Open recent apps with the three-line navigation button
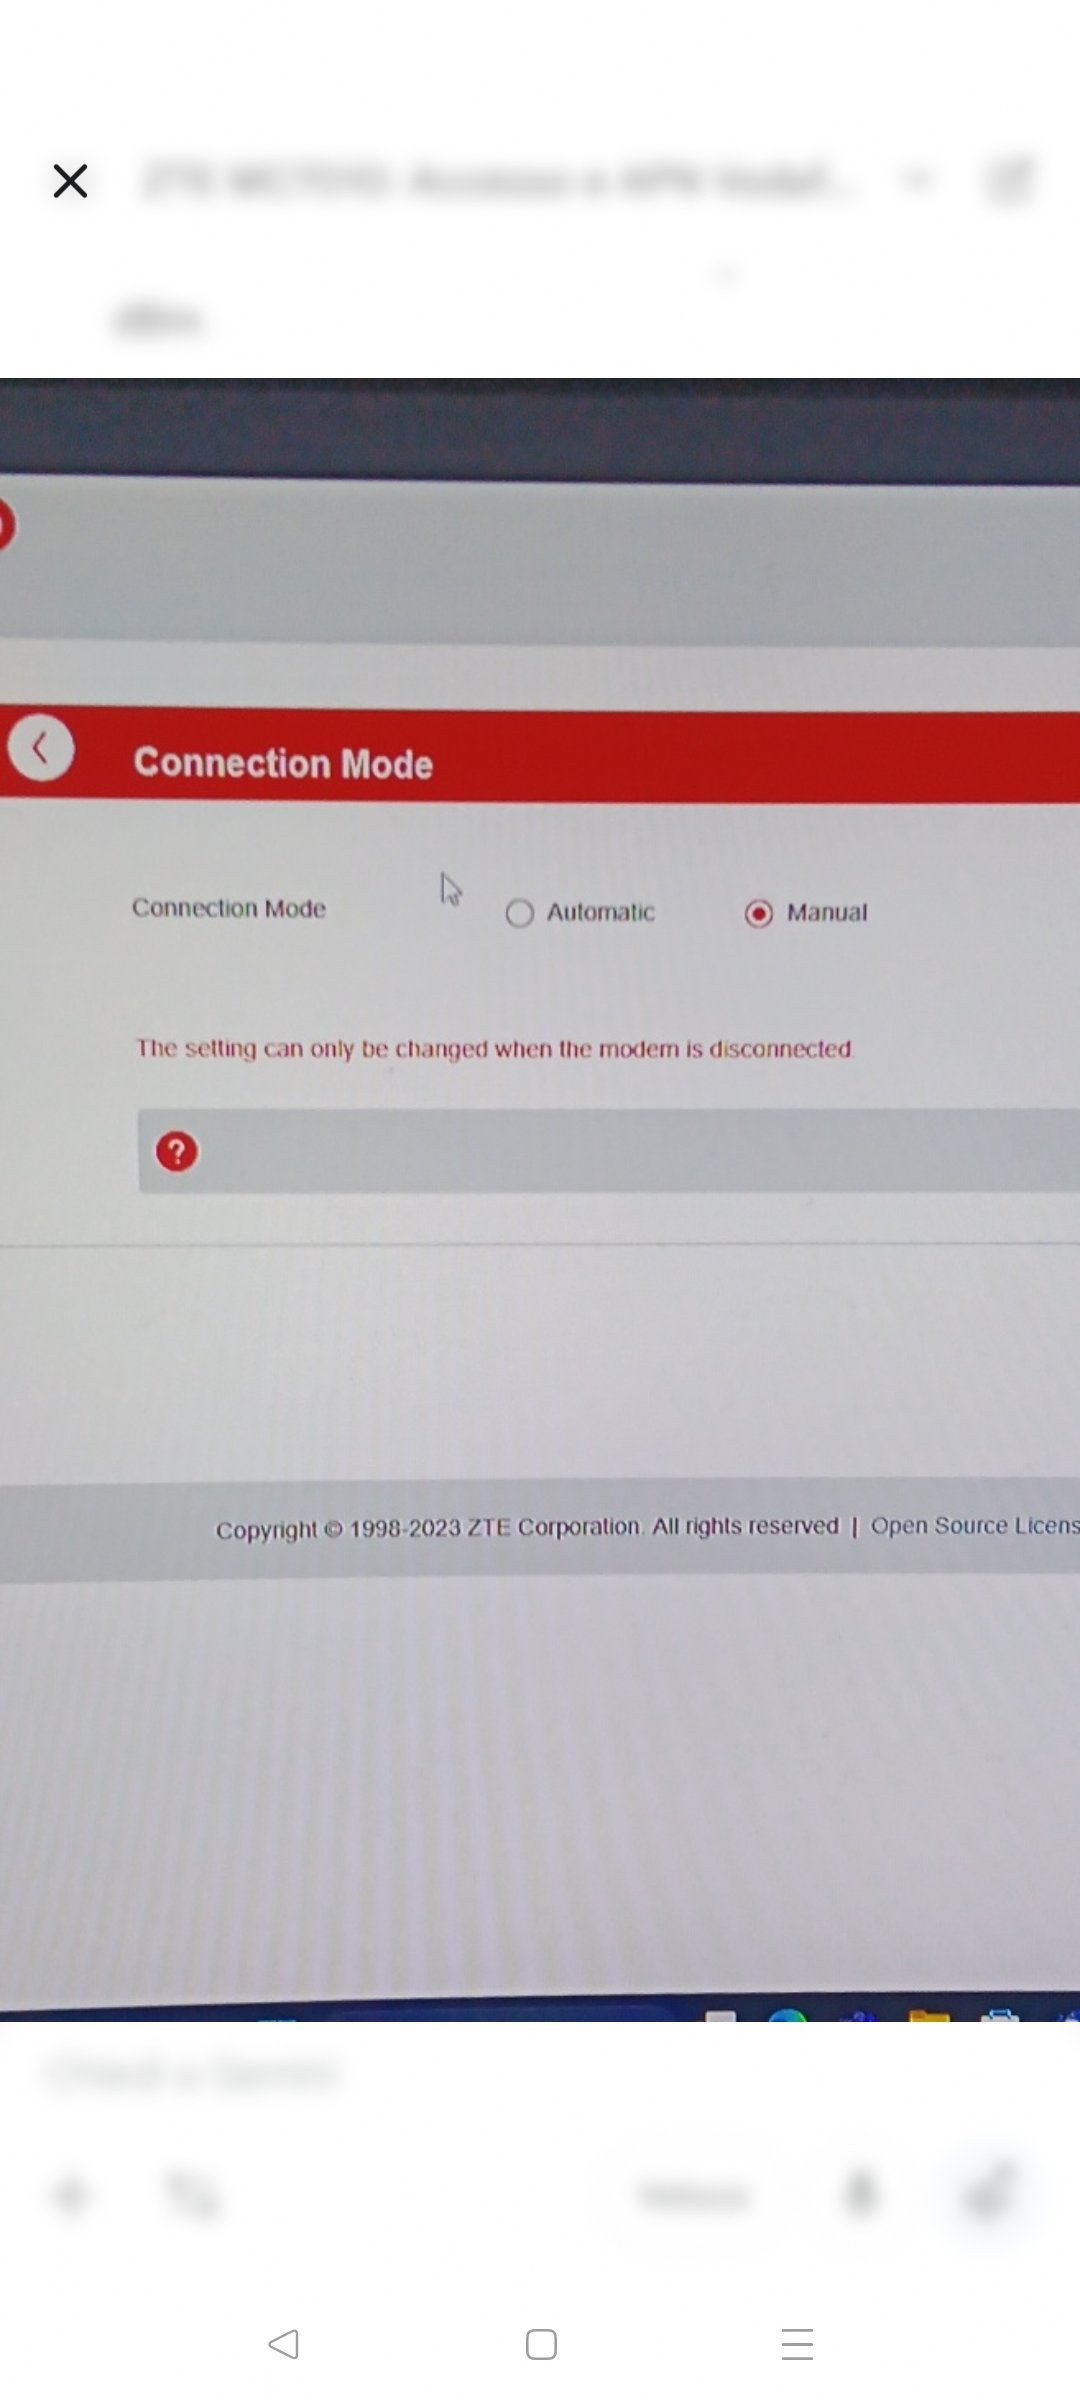Screen dimensions: 1080x2400 pyautogui.click(x=797, y=2344)
